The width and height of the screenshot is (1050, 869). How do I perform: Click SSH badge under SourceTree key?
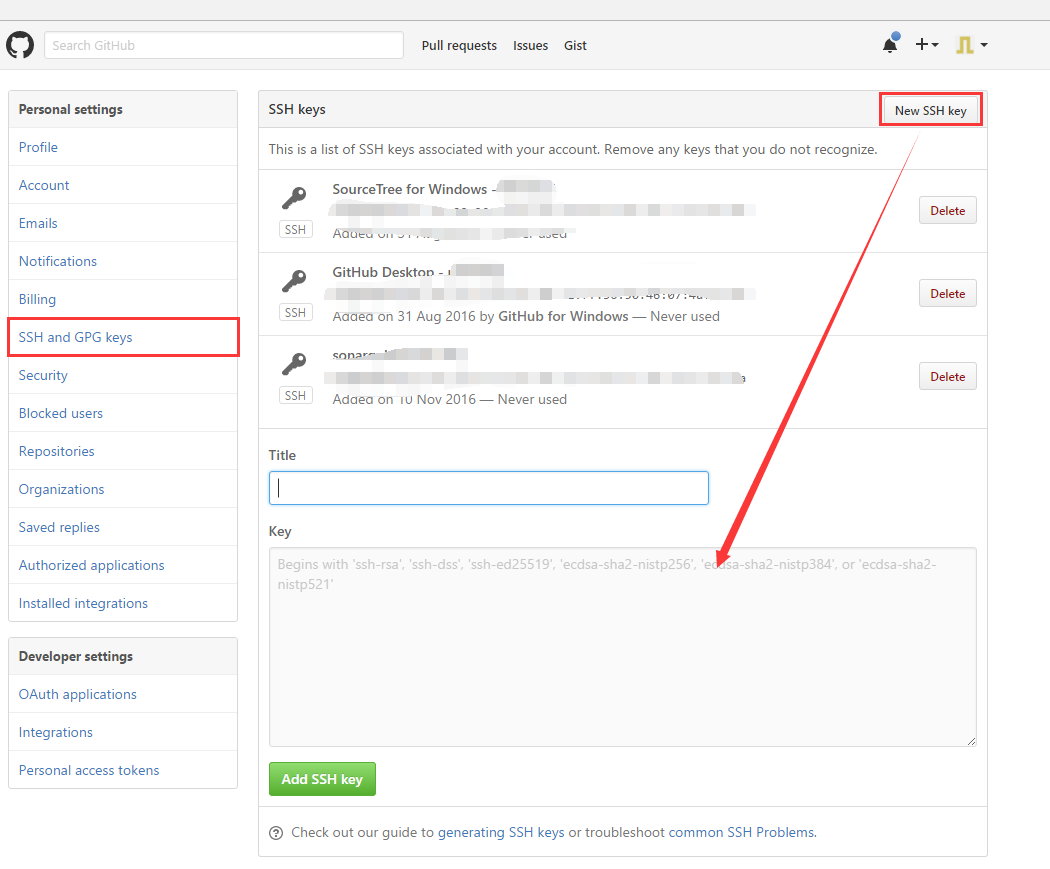coord(295,230)
